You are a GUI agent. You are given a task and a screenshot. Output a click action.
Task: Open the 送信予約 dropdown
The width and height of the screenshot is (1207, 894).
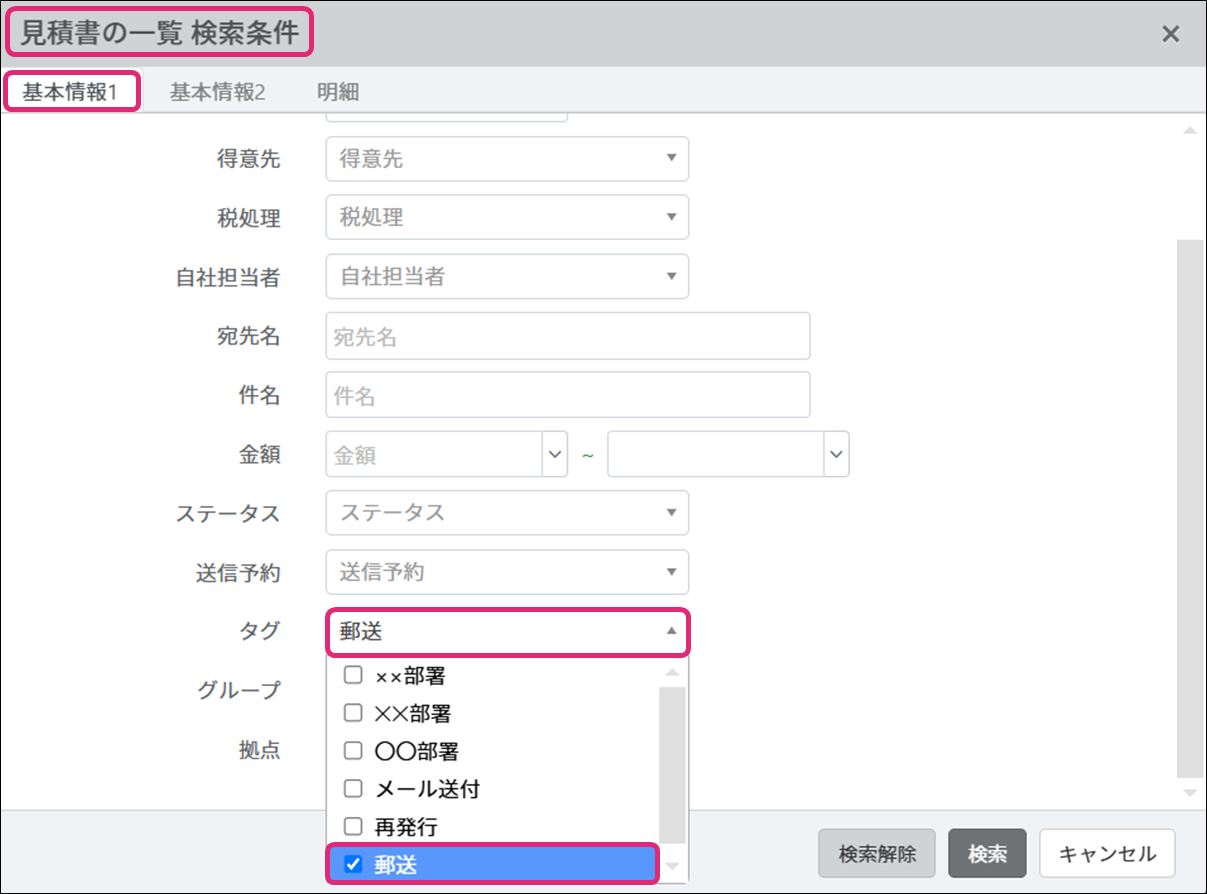(x=507, y=572)
